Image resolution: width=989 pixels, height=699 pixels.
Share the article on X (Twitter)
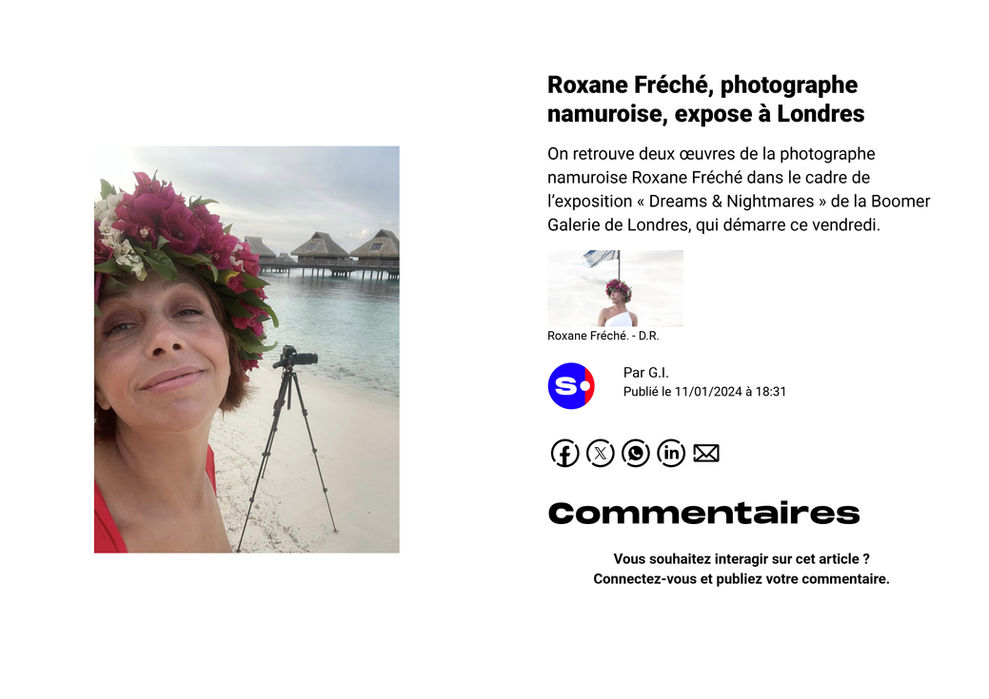pos(600,453)
